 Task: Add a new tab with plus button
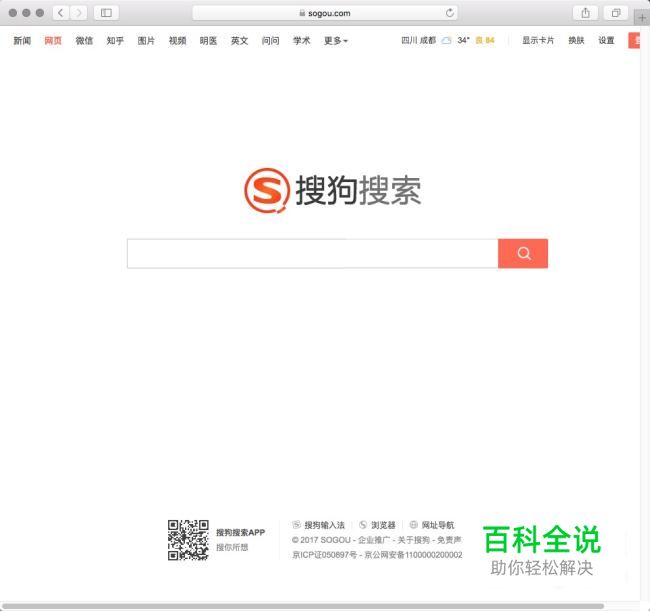(x=642, y=17)
